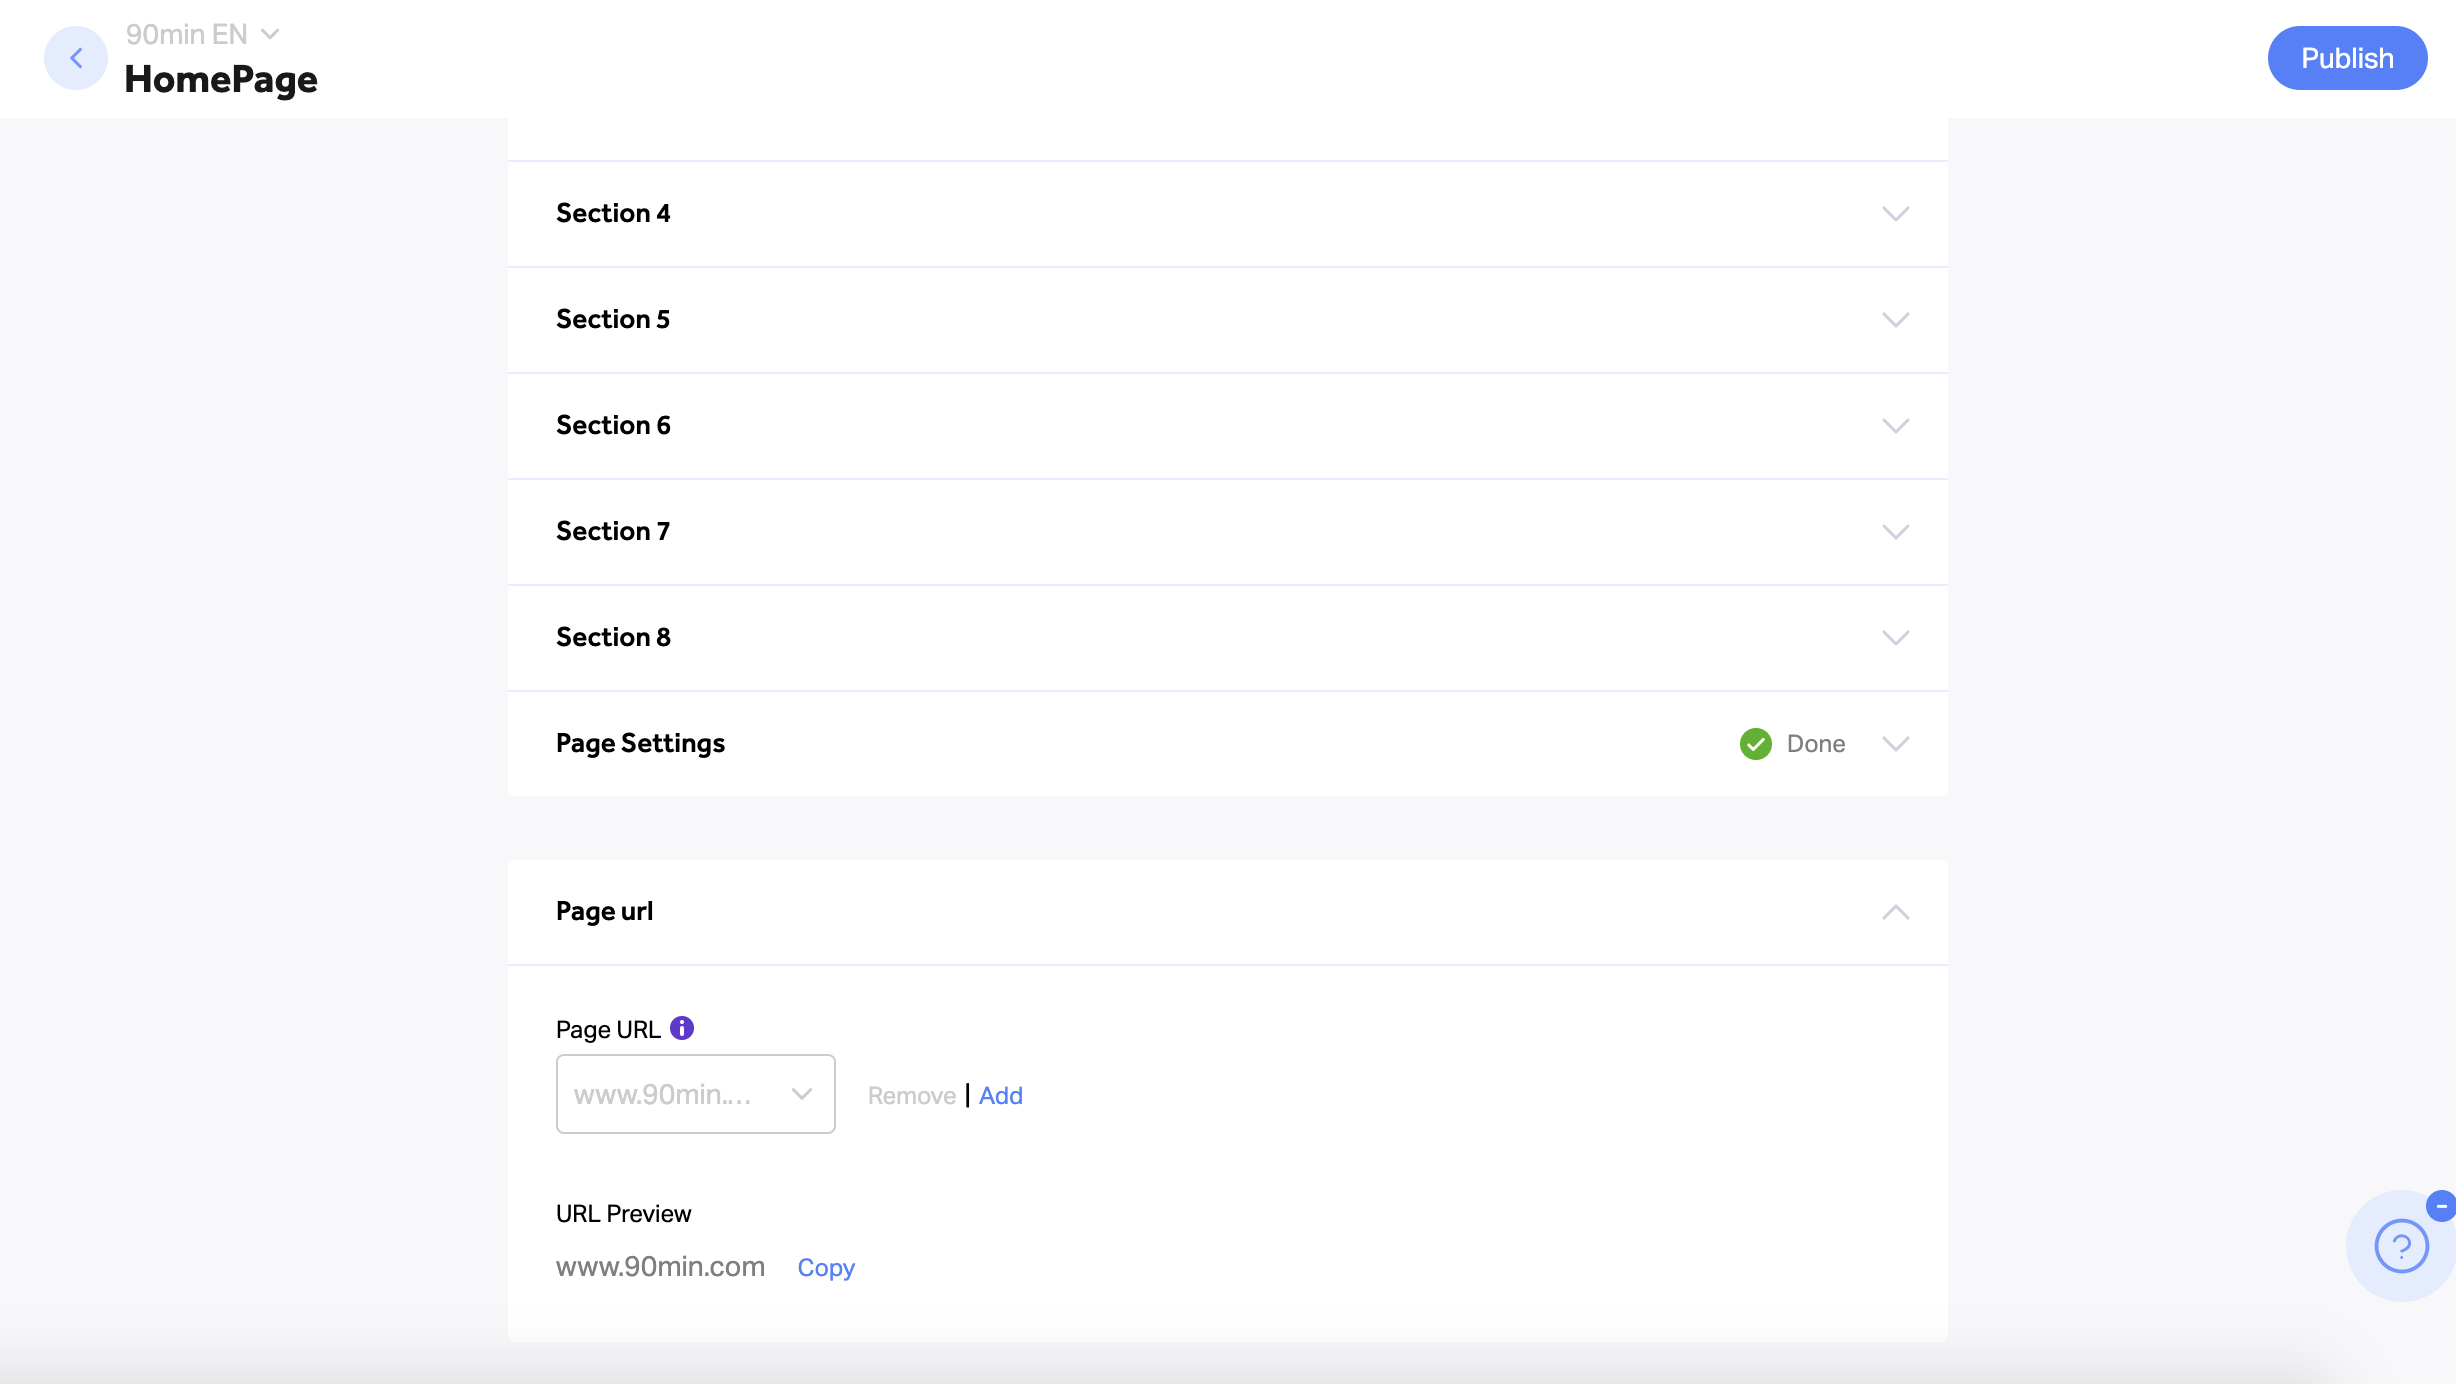2456x1384 pixels.
Task: Click the green Done checkmark icon
Action: 1755,744
